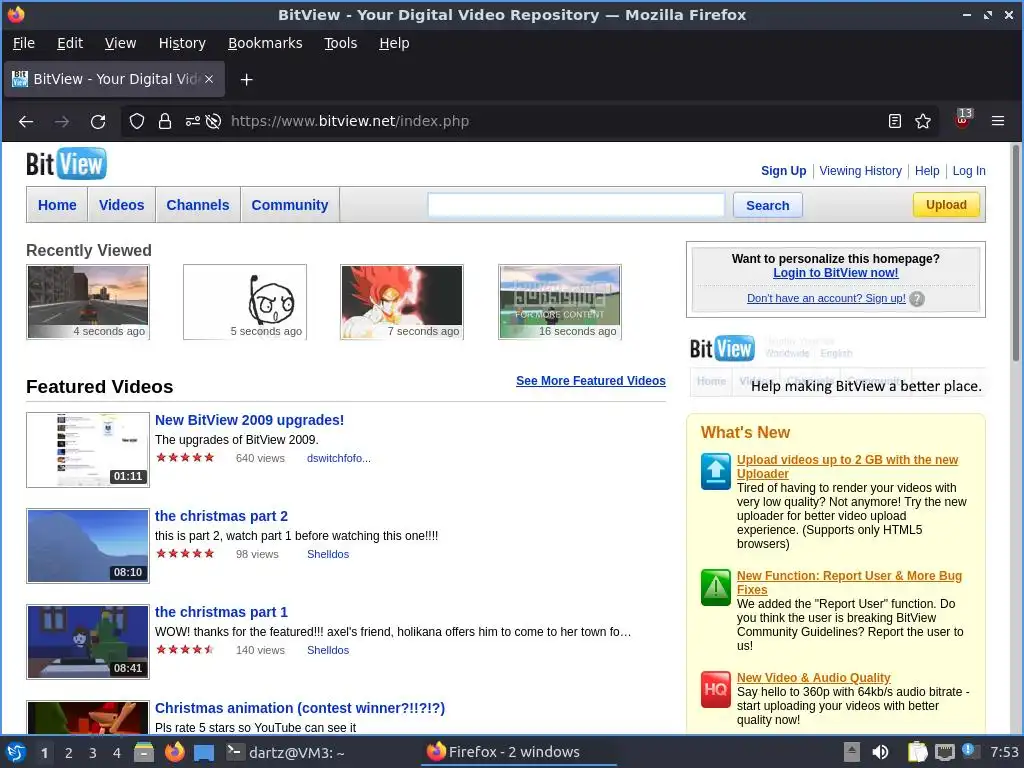Click the Search button
The image size is (1024, 768).
[x=768, y=206]
